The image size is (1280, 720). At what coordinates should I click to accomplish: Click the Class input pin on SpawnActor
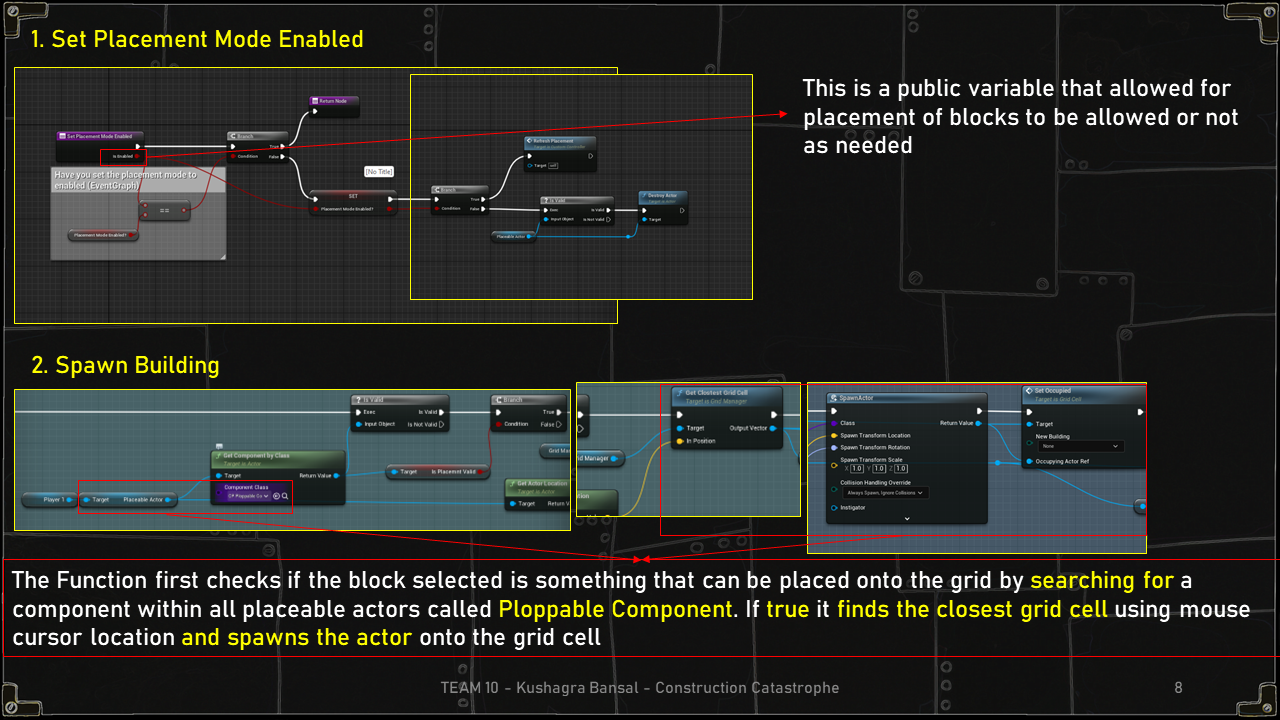click(833, 423)
